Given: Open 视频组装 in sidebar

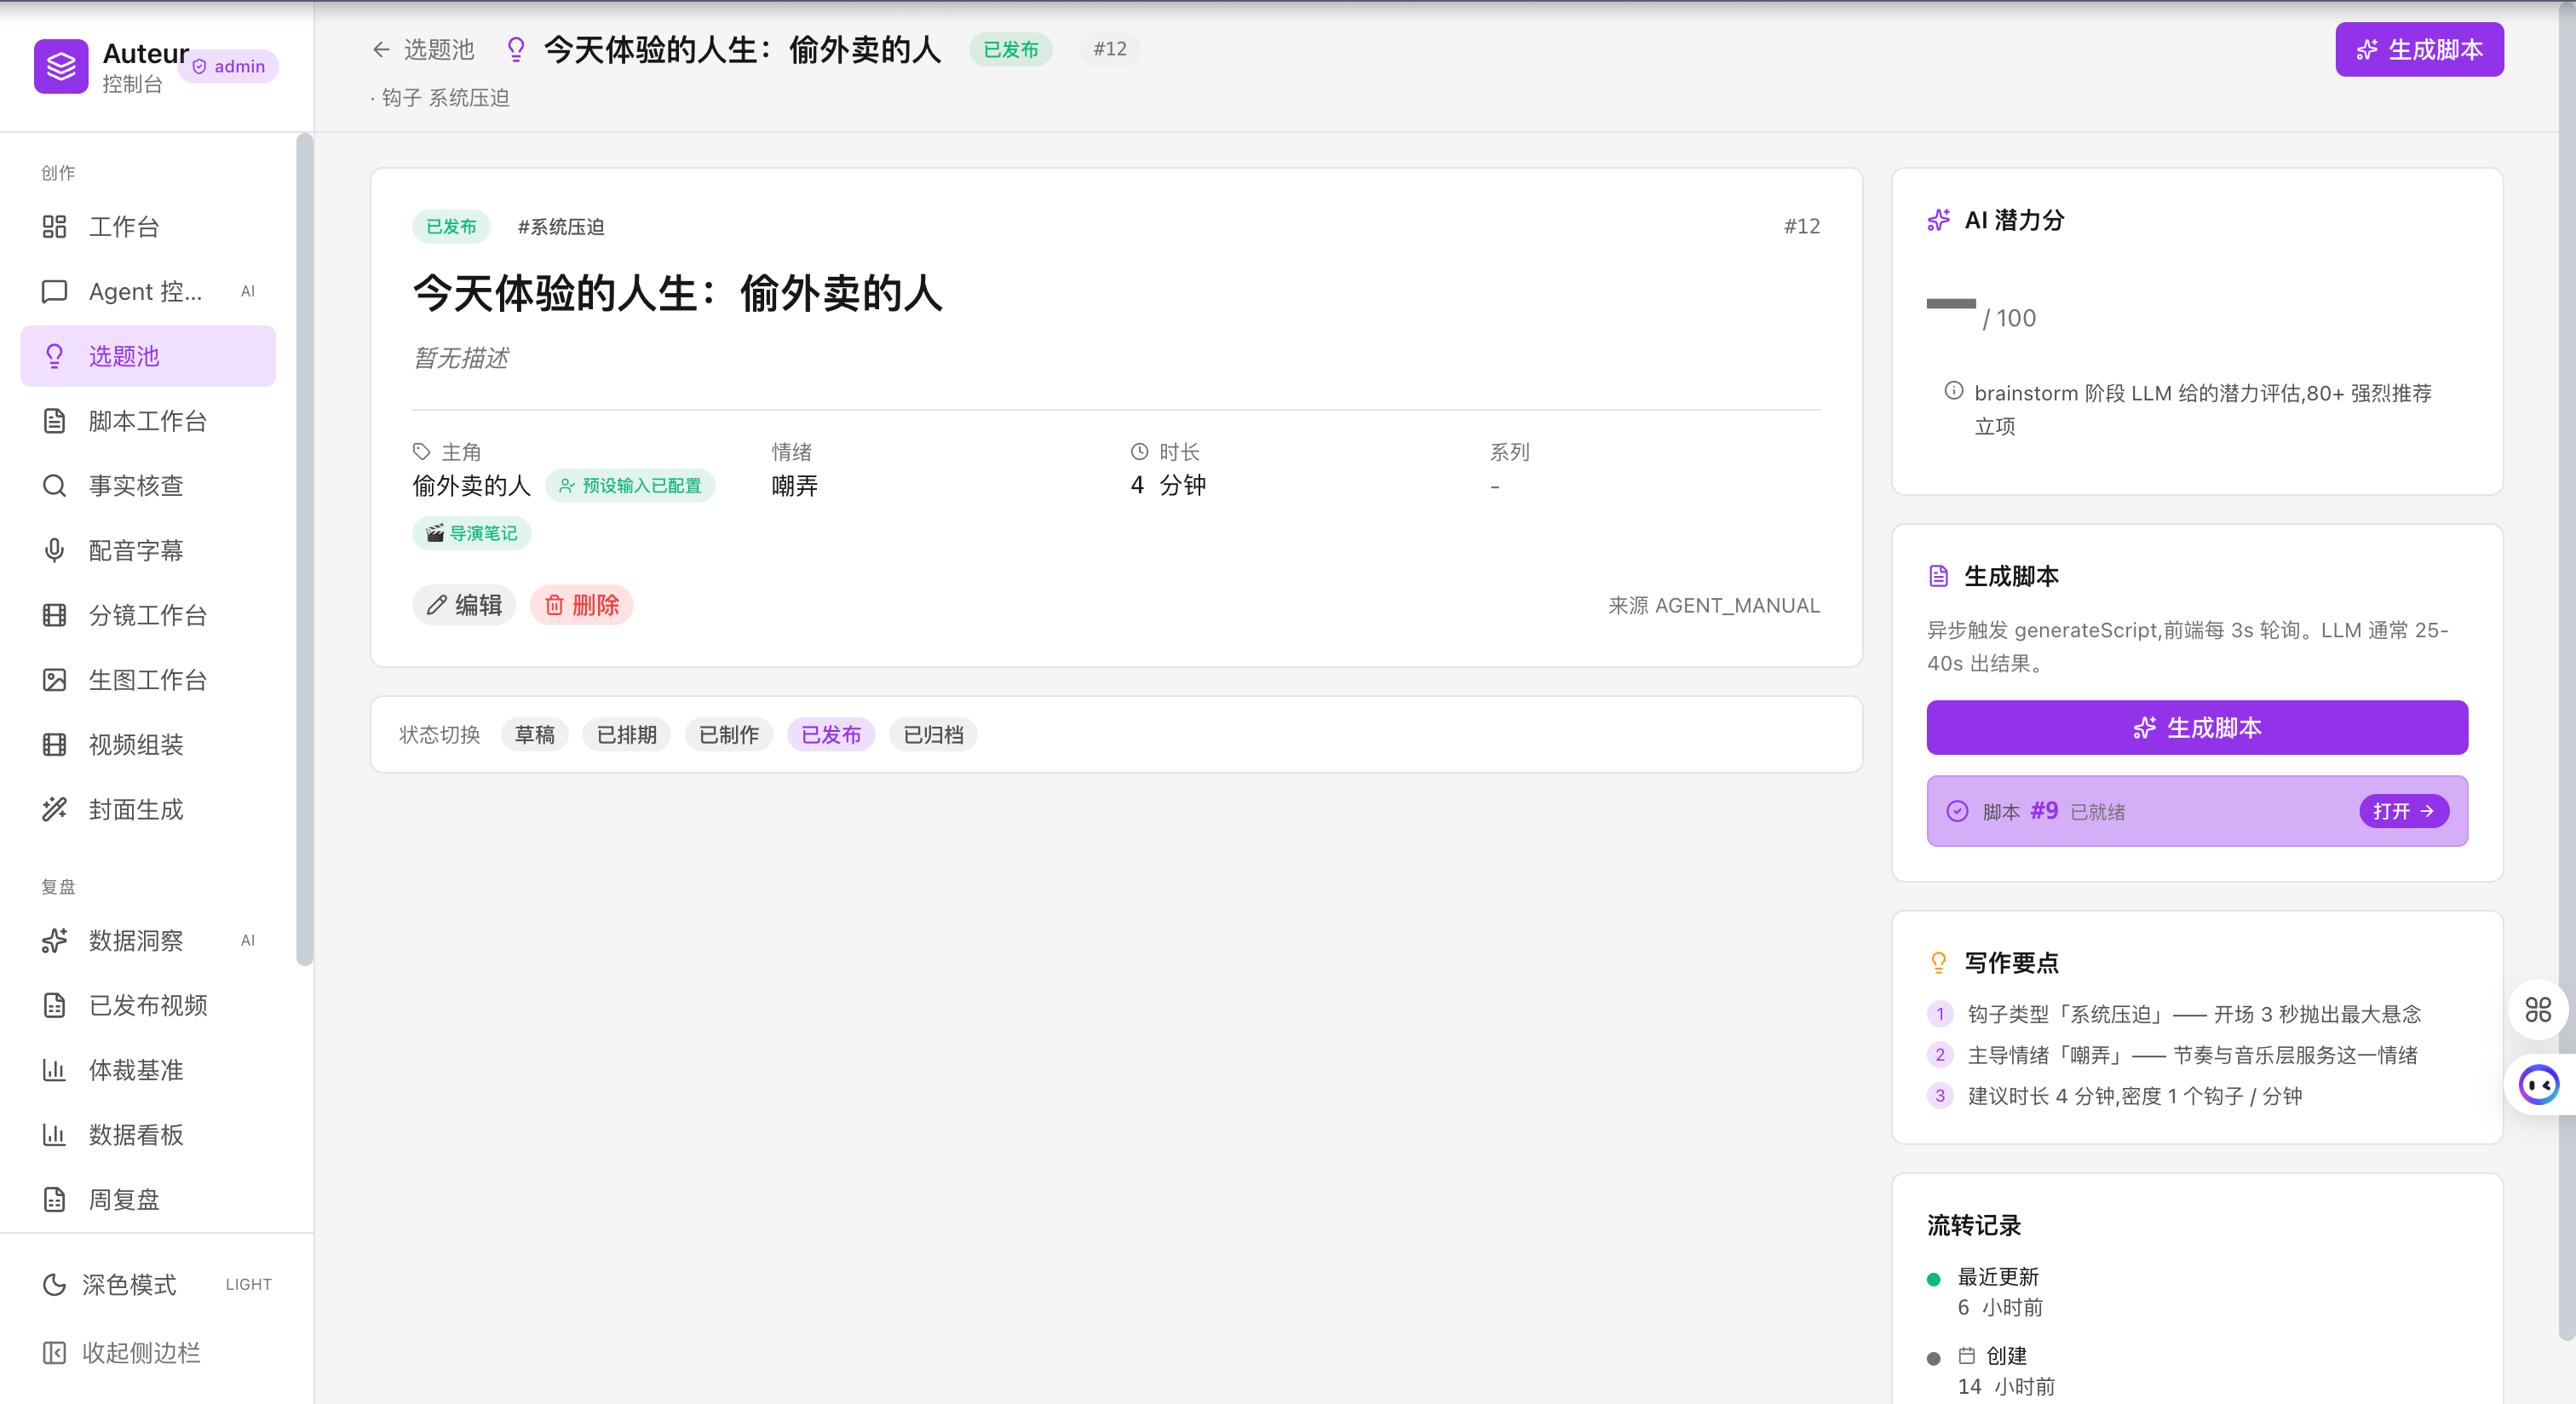Looking at the screenshot, I should (148, 745).
